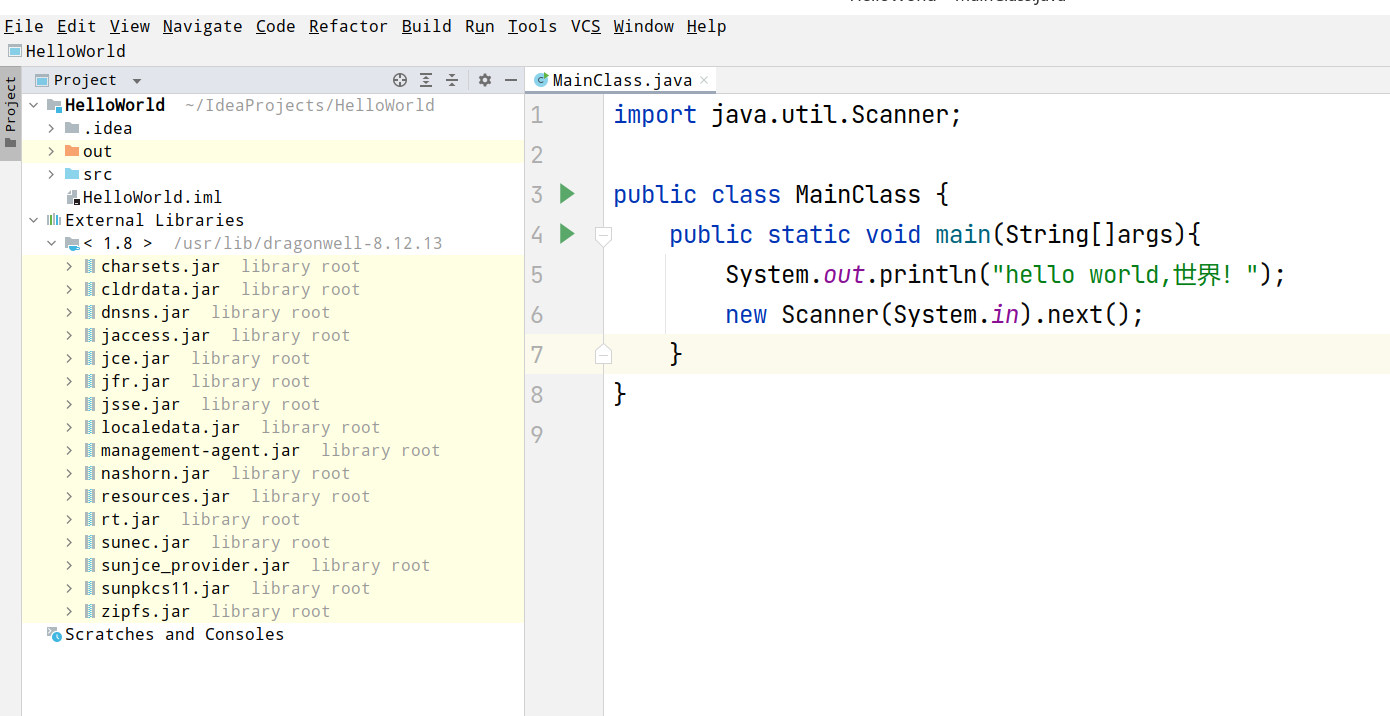Select the MainClass.java editor tab
This screenshot has width=1390, height=716.
[622, 80]
